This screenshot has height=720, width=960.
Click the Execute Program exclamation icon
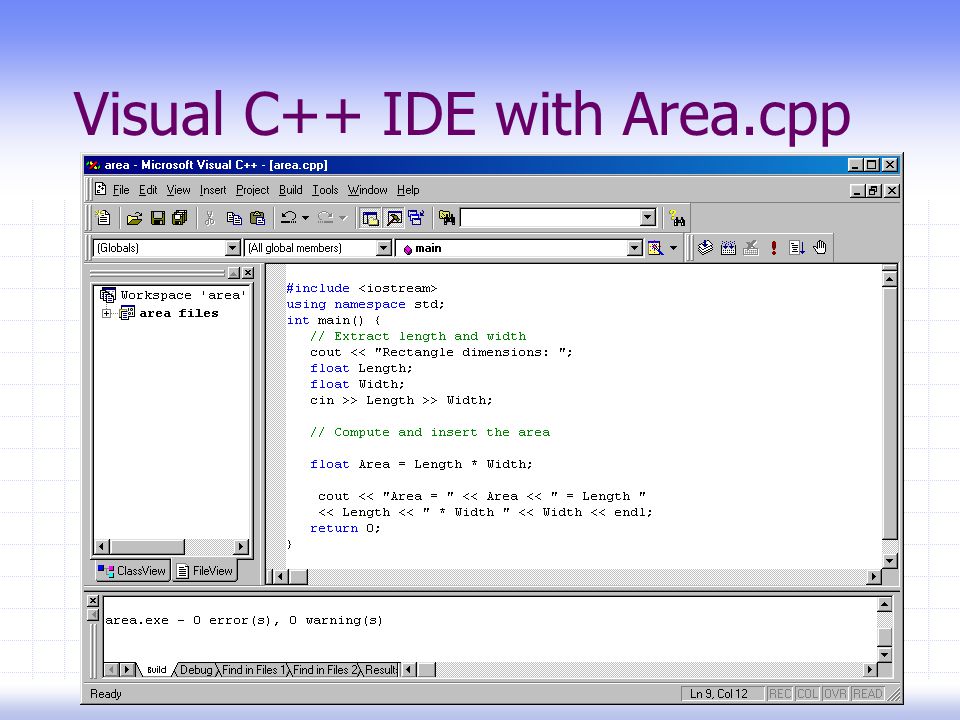pyautogui.click(x=774, y=247)
